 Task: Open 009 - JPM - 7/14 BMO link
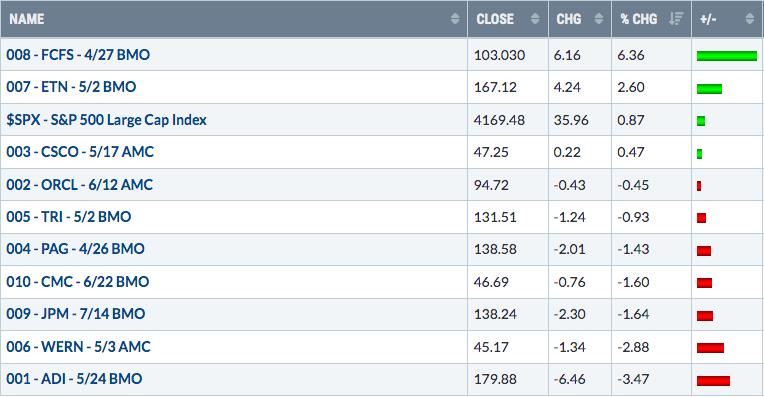pos(76,314)
